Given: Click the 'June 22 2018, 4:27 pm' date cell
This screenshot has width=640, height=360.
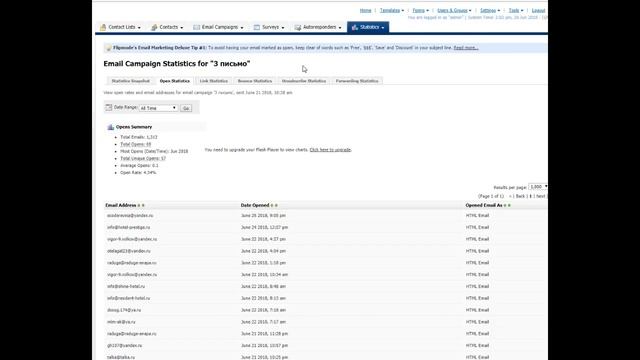Looking at the screenshot, I should (x=263, y=239).
